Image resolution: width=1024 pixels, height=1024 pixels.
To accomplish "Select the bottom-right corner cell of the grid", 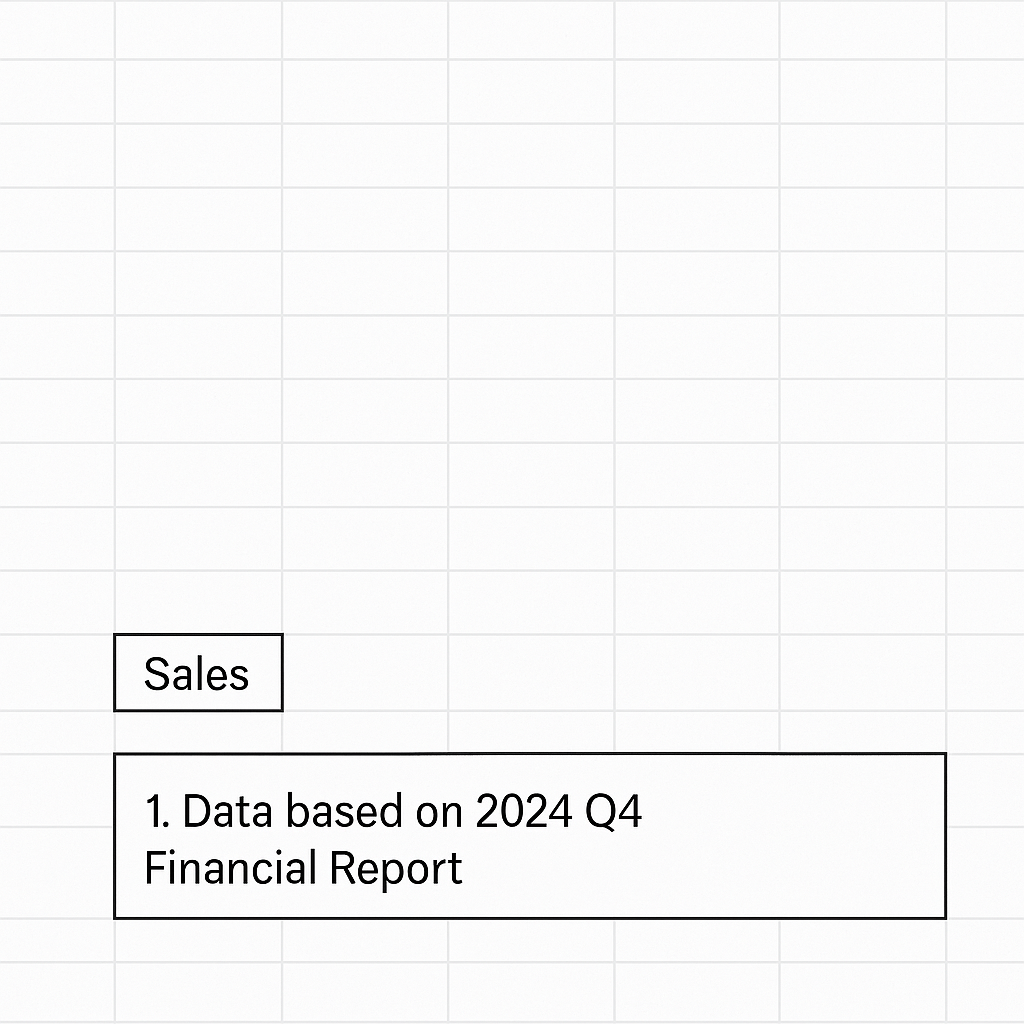I will pyautogui.click(x=985, y=993).
